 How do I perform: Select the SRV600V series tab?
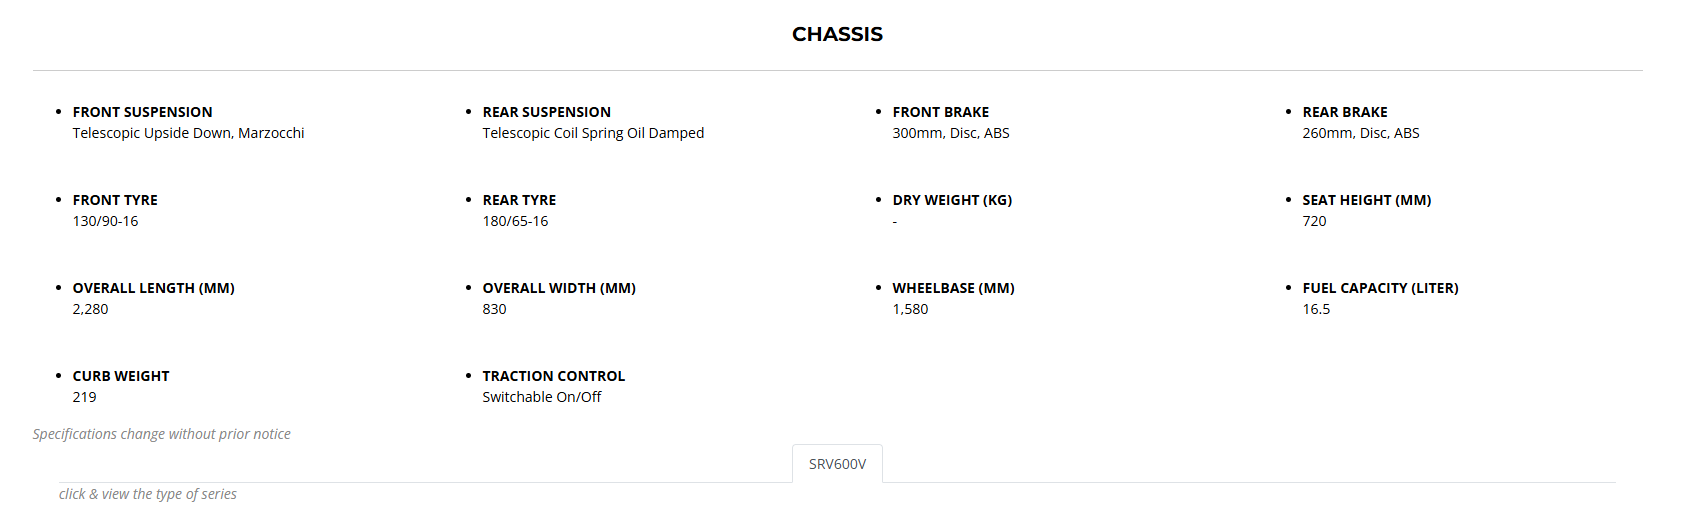(x=837, y=464)
